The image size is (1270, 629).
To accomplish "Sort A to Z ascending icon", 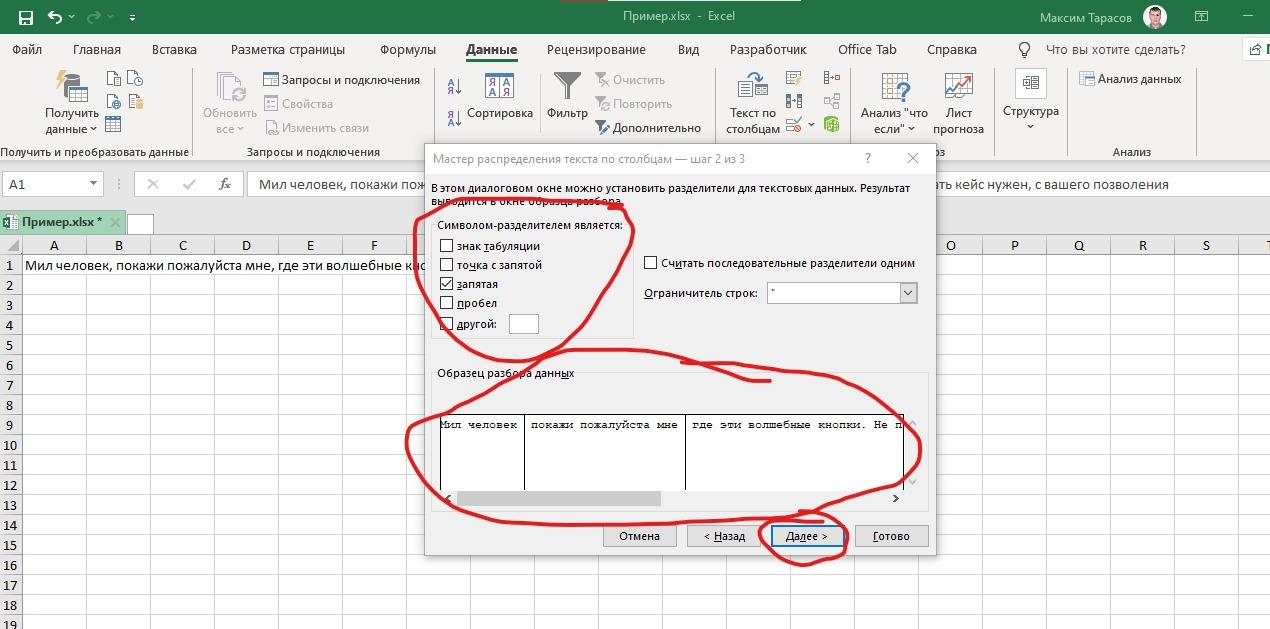I will tap(454, 88).
